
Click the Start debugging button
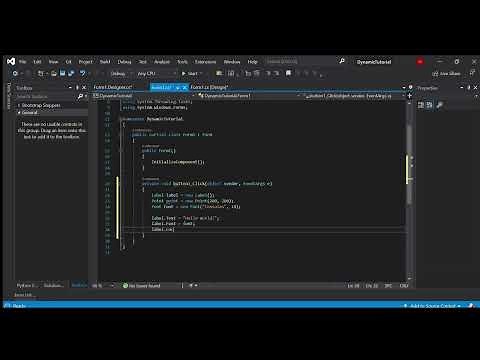(x=190, y=73)
